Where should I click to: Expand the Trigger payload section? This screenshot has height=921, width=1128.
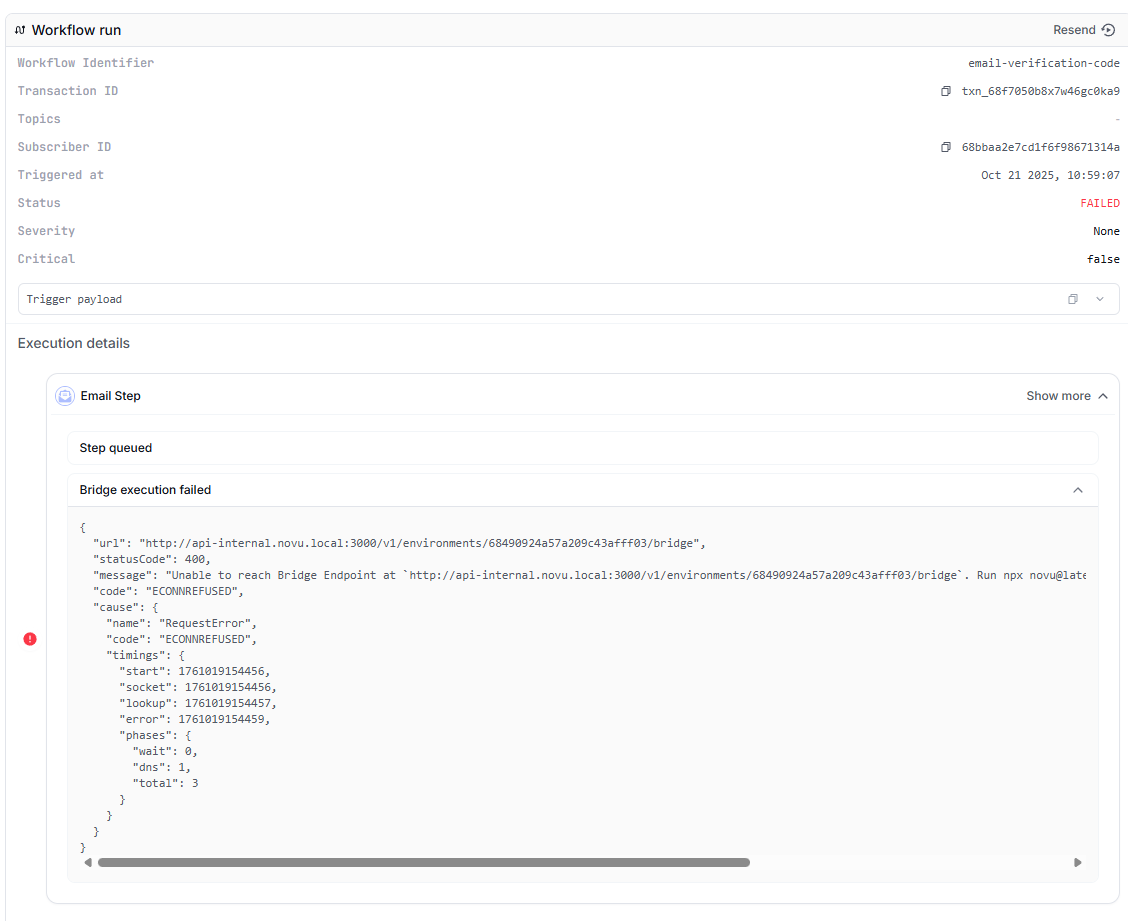[x=1100, y=299]
